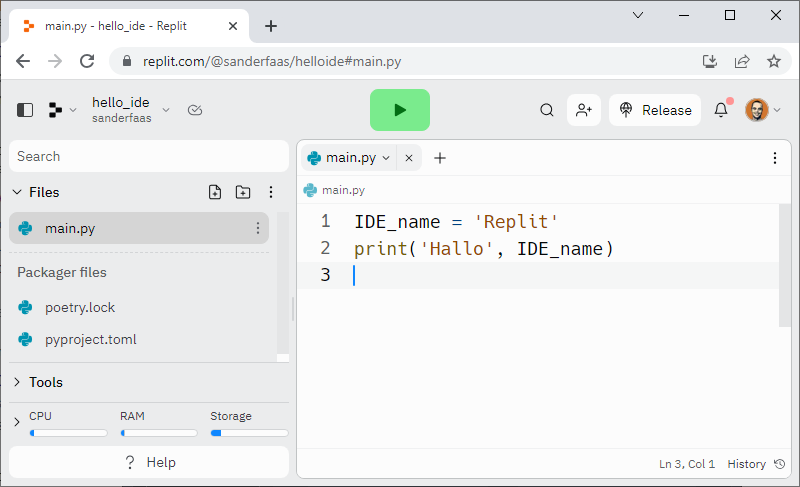Create a new file via the icon
The height and width of the screenshot is (487, 800).
pos(215,192)
